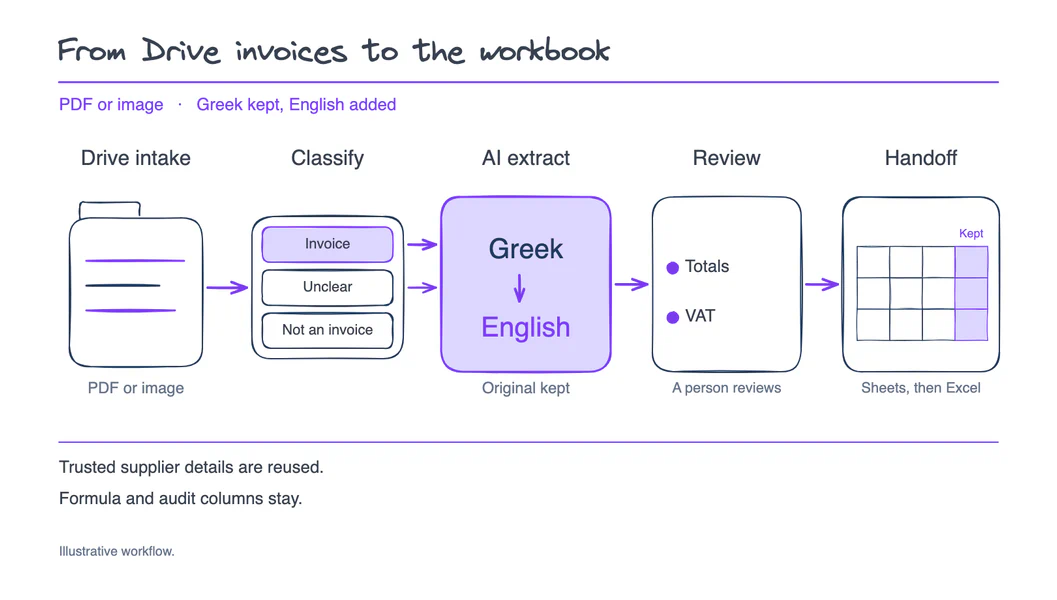Viewport: 1057px width, 600px height.
Task: Click the Drive intake document icon
Action: pos(135,284)
